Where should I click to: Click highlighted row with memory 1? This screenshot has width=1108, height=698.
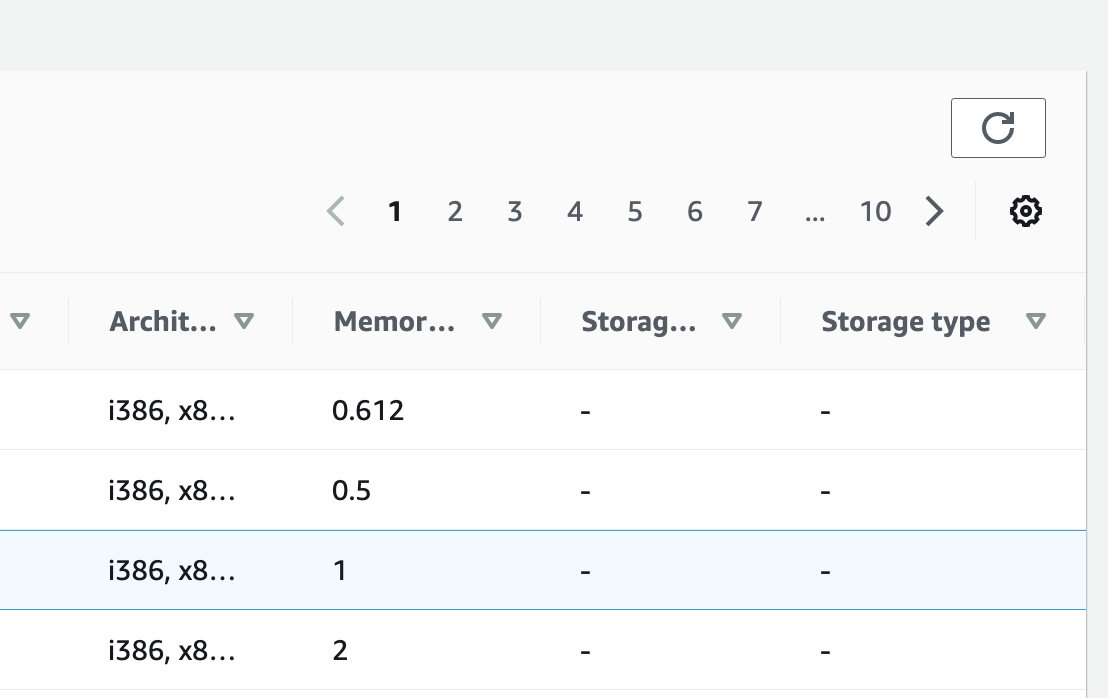[543, 569]
